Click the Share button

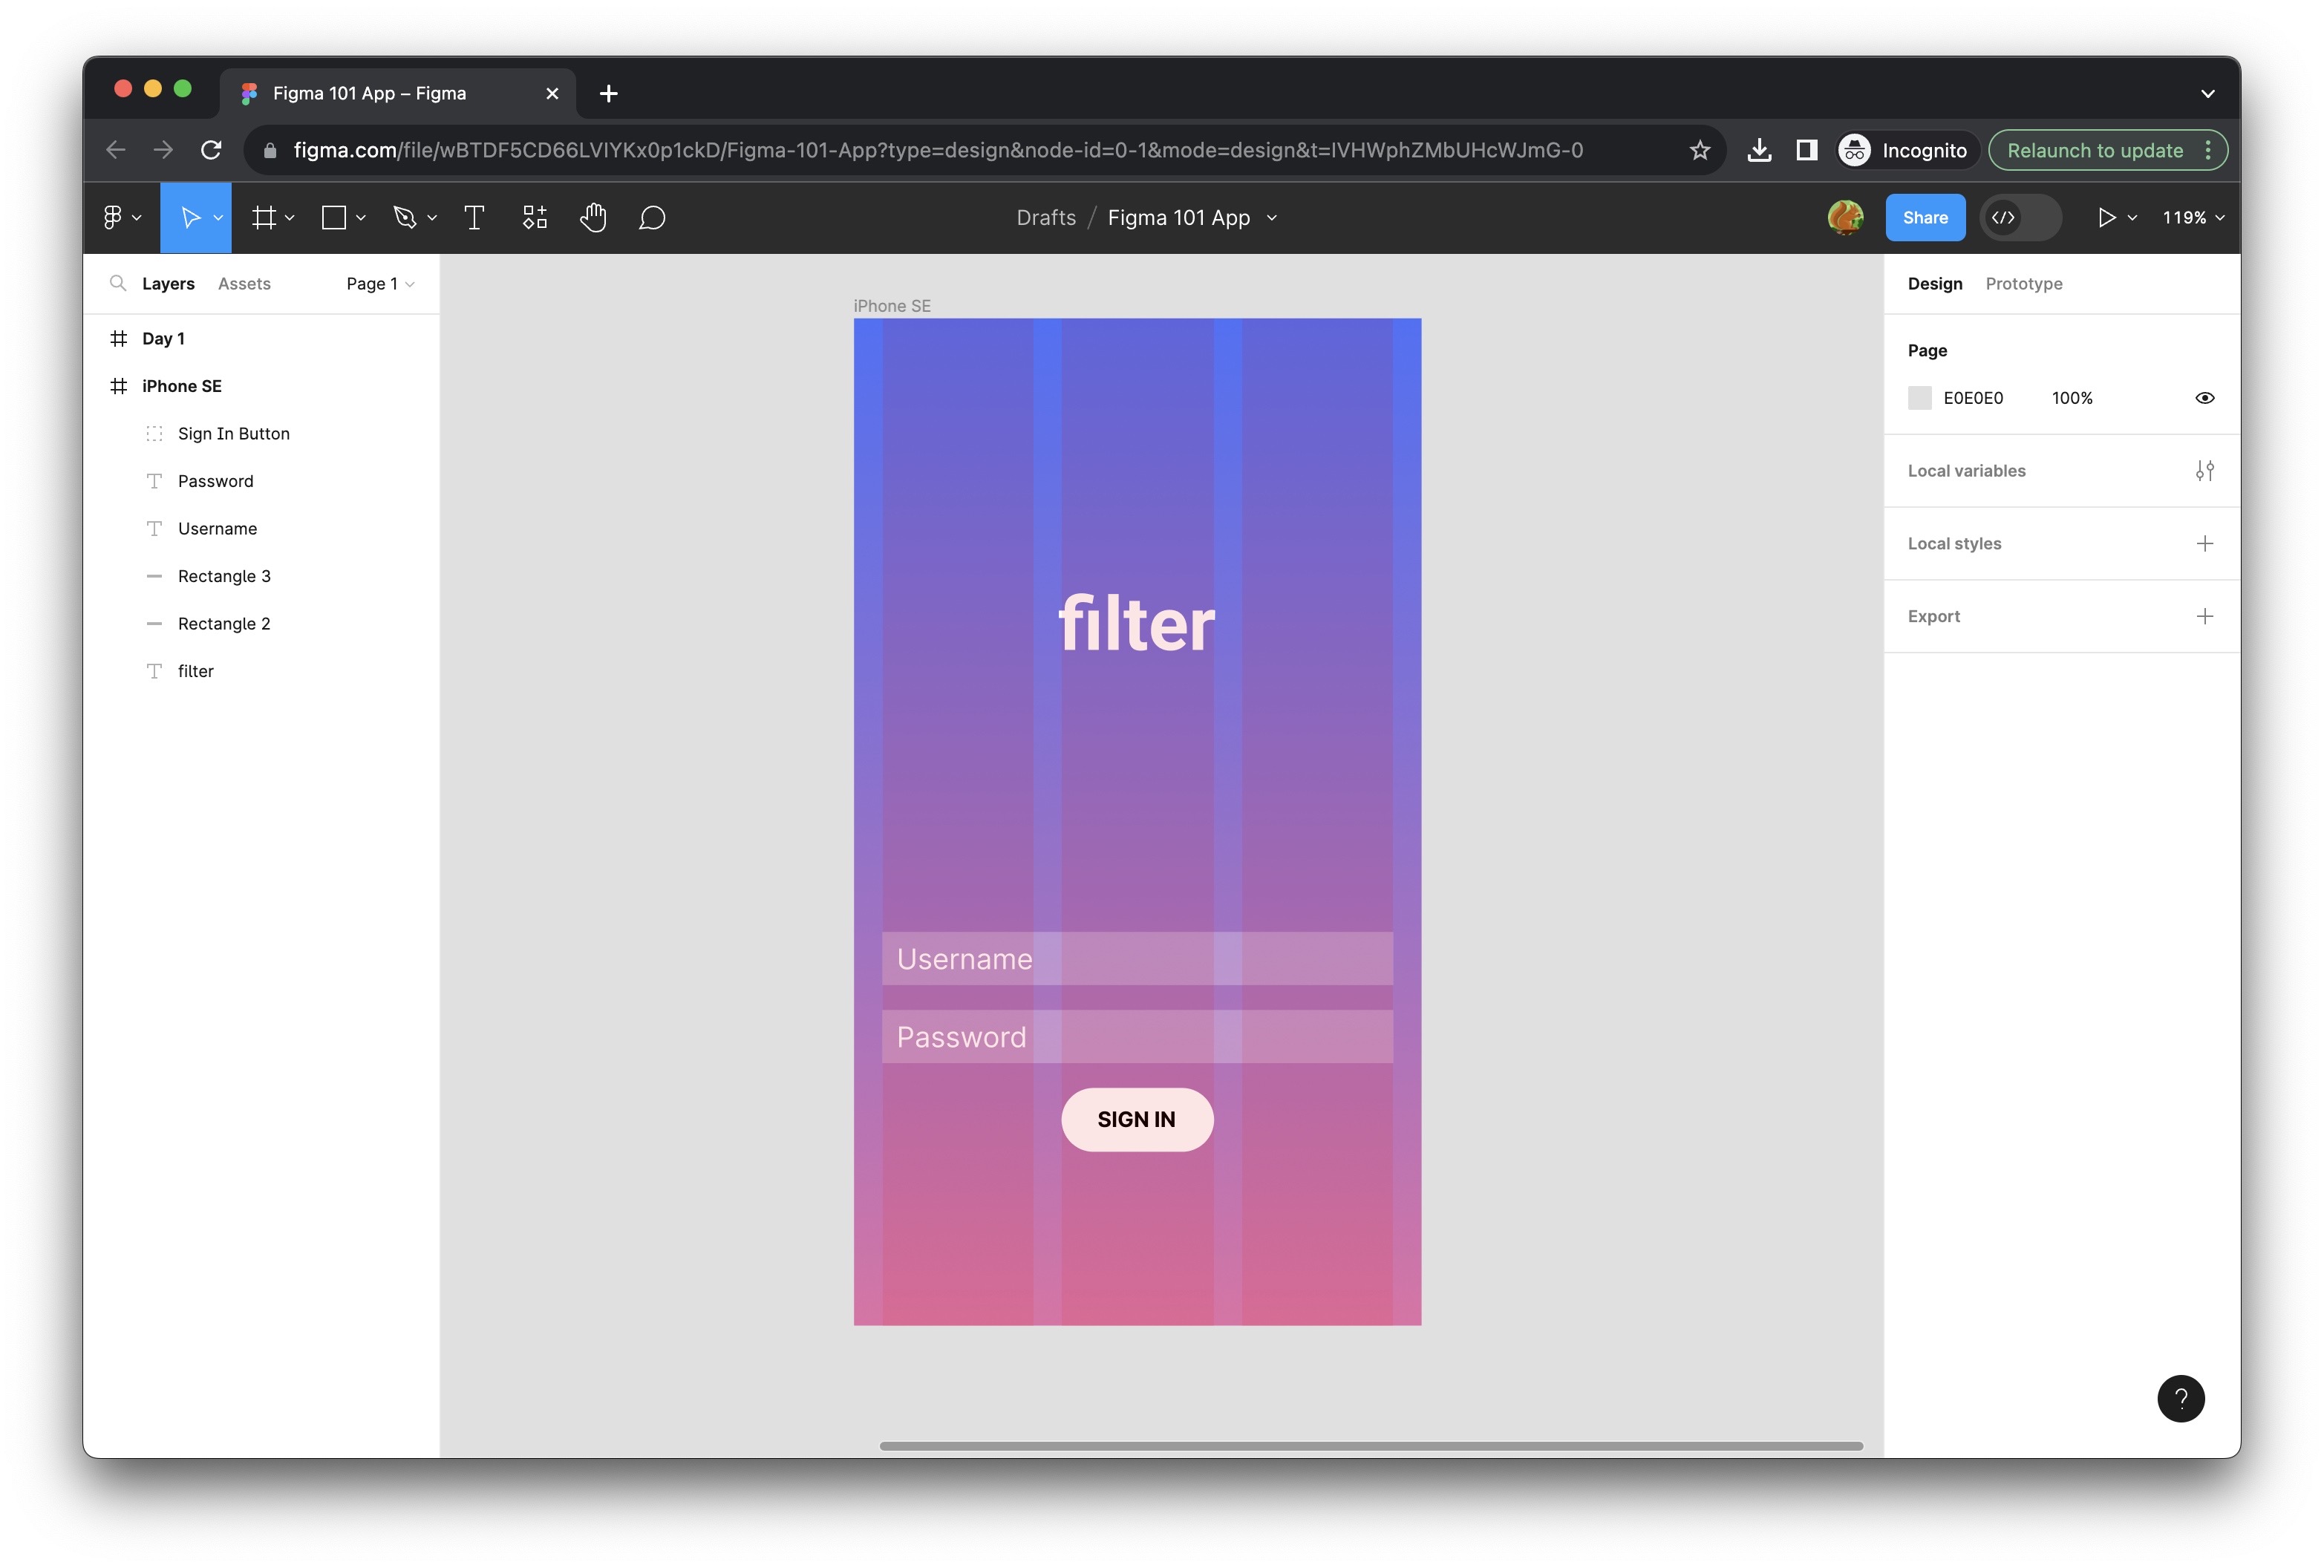click(x=1925, y=217)
